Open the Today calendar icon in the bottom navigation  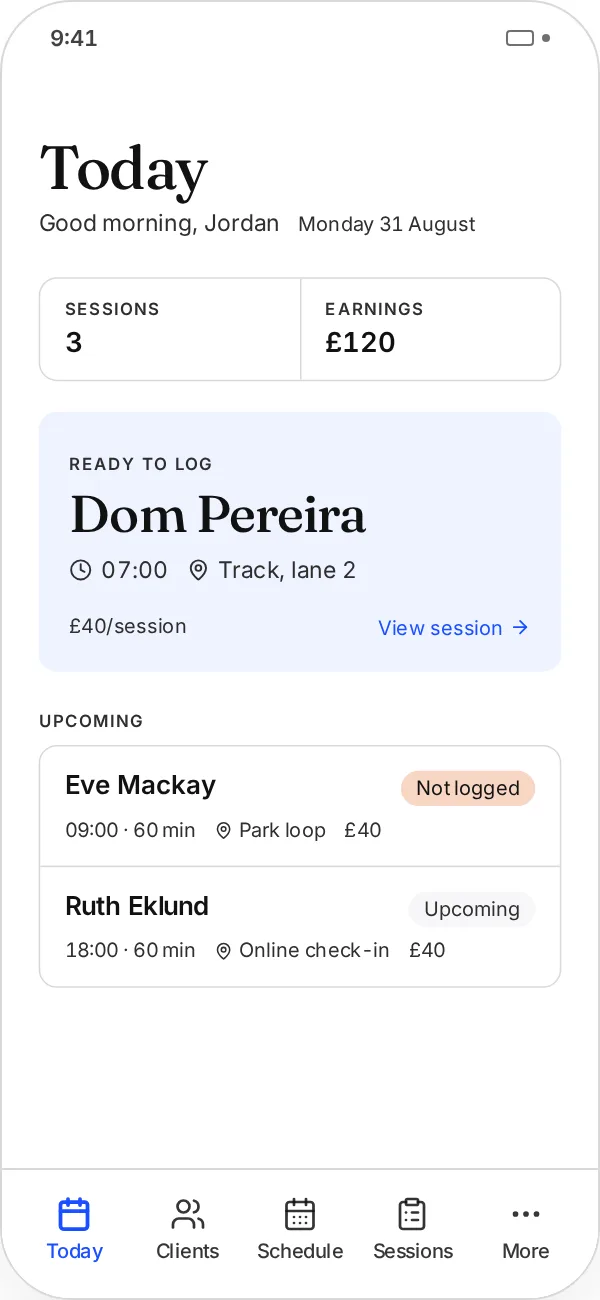pos(74,1214)
